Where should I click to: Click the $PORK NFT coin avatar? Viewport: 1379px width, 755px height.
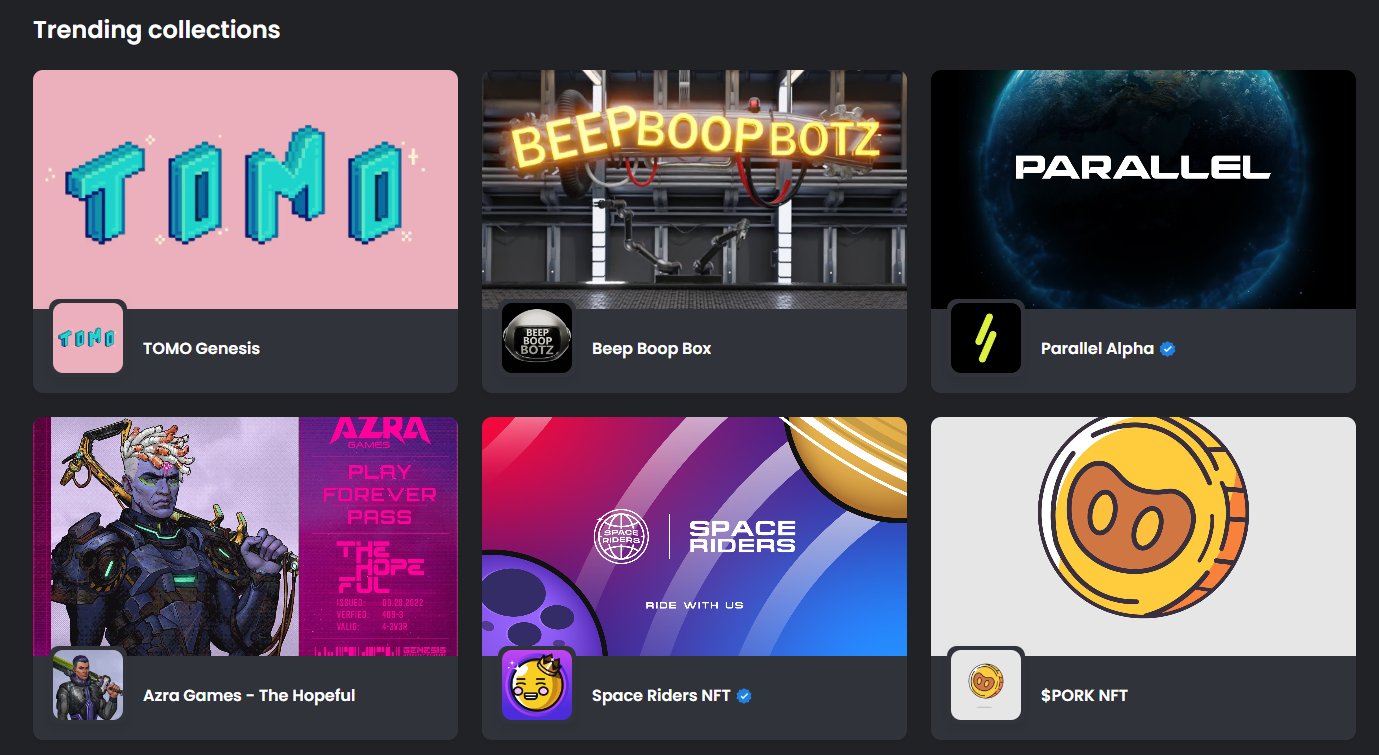coord(986,685)
